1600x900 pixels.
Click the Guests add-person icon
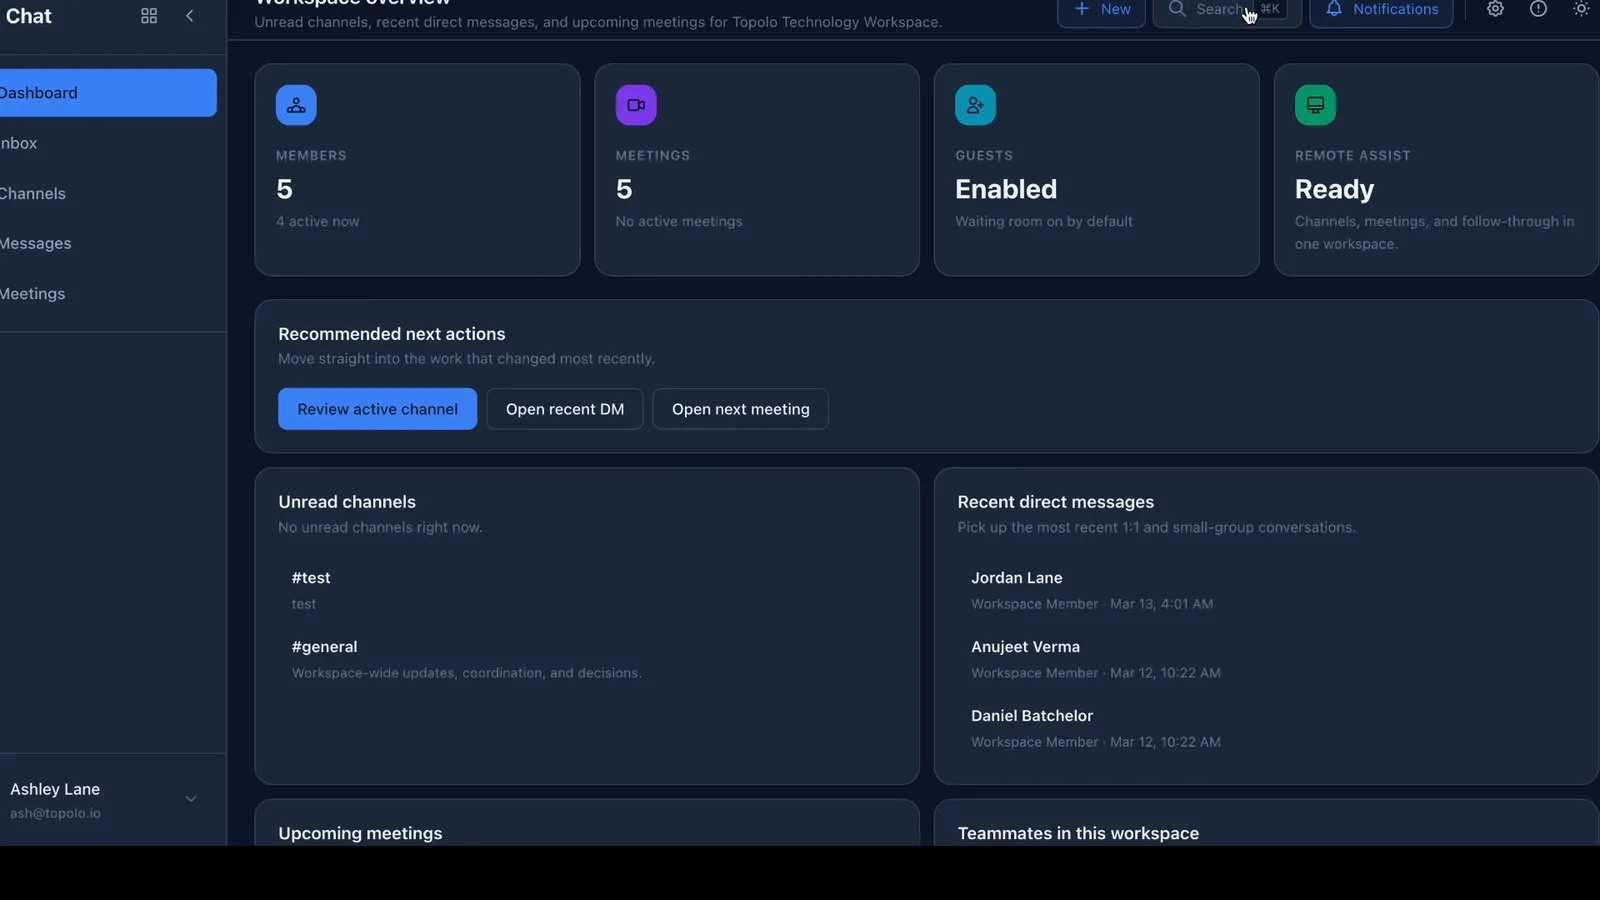tap(975, 104)
